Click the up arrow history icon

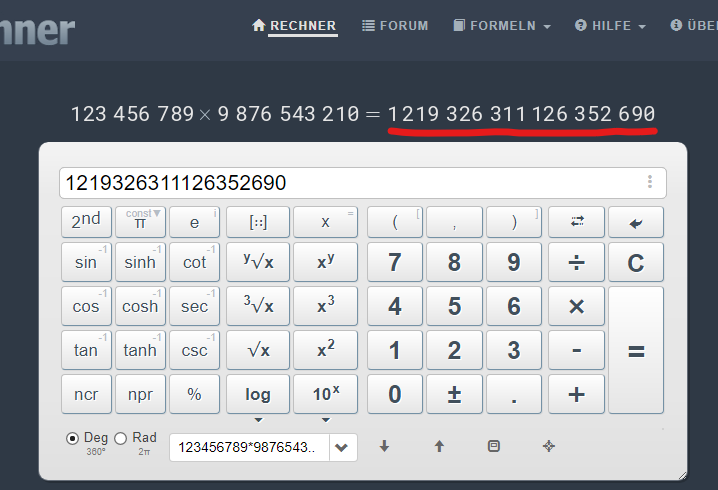439,446
